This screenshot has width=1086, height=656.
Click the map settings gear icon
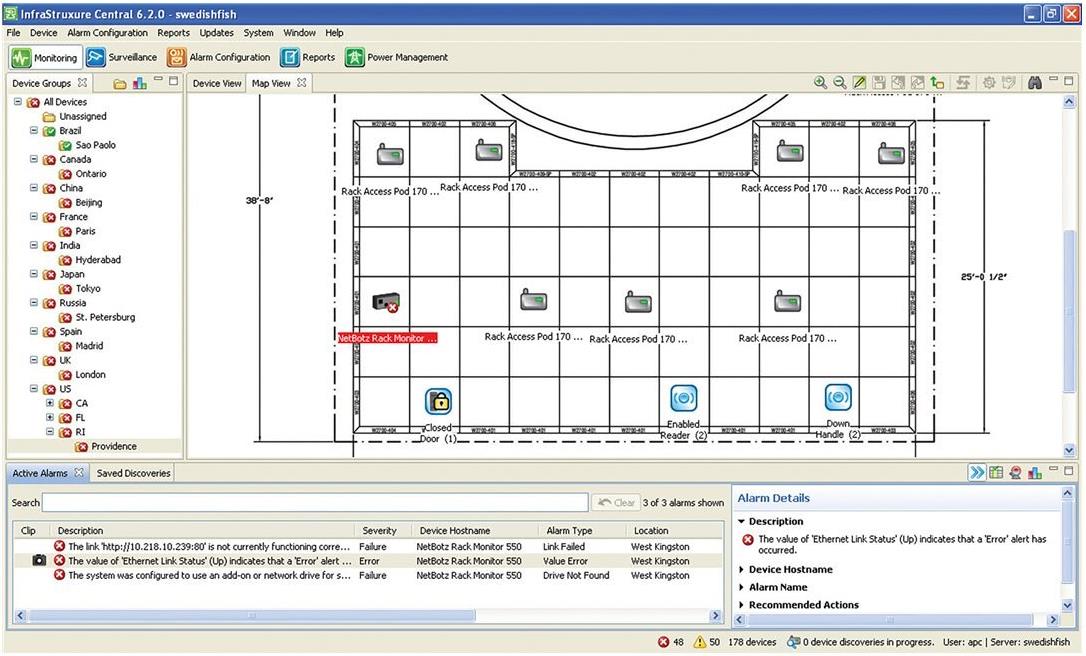989,82
